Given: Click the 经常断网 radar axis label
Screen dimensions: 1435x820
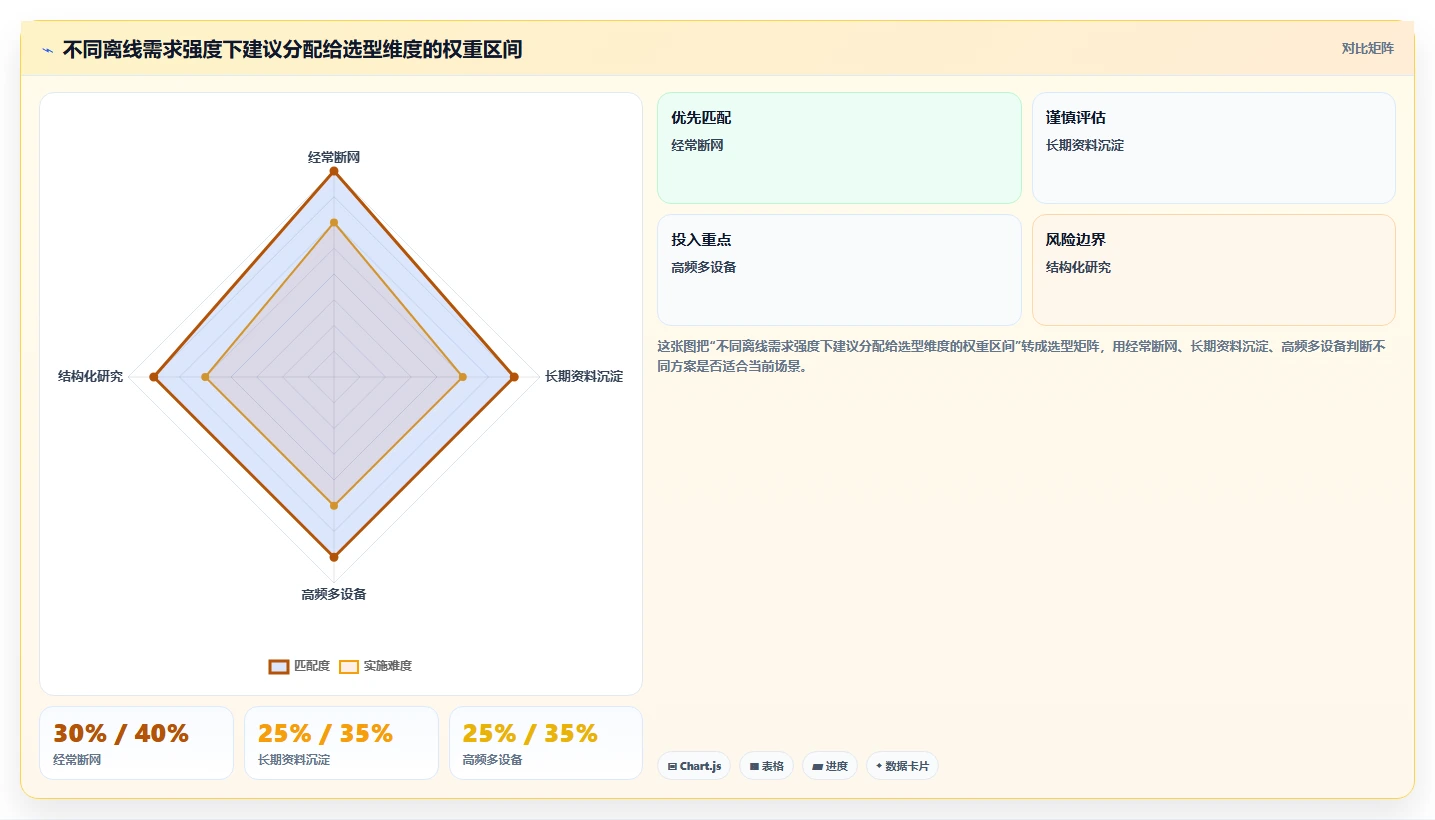Looking at the screenshot, I should 334,158.
